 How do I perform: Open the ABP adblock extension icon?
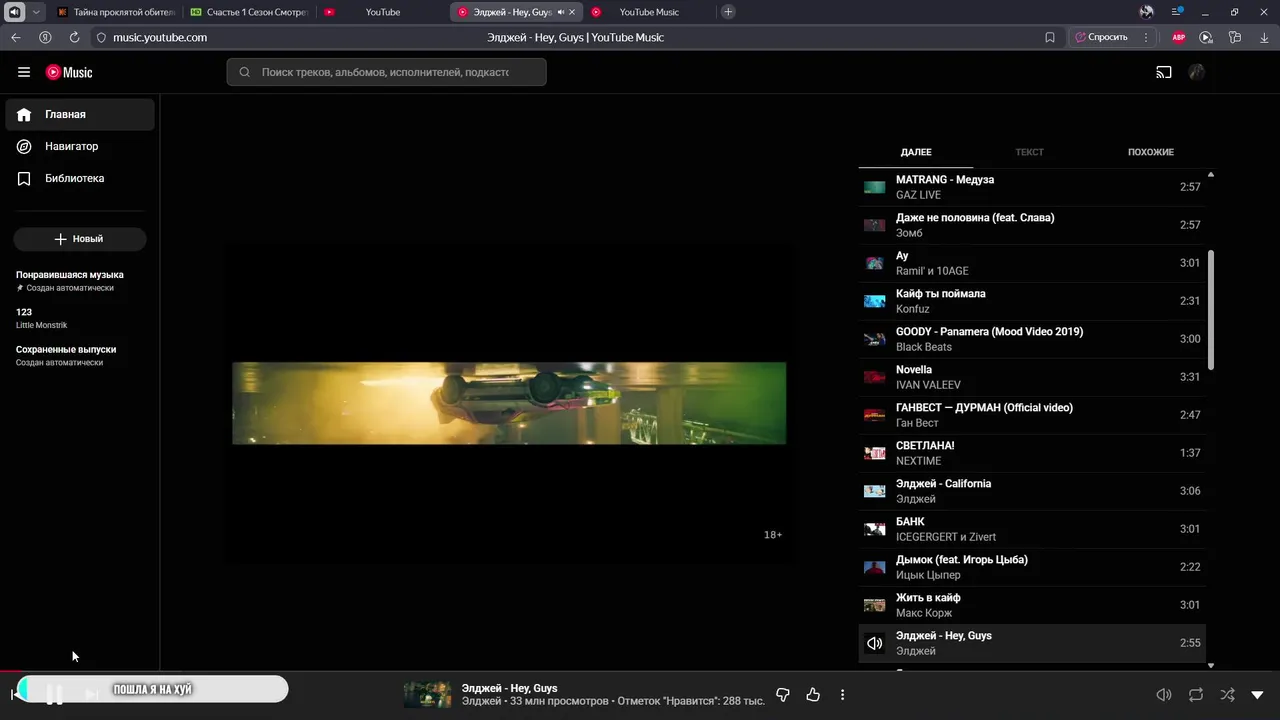click(x=1178, y=37)
